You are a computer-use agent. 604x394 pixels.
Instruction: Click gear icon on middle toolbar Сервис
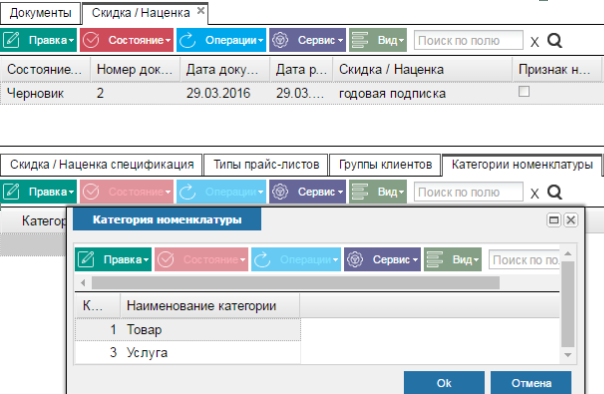pyautogui.click(x=280, y=191)
